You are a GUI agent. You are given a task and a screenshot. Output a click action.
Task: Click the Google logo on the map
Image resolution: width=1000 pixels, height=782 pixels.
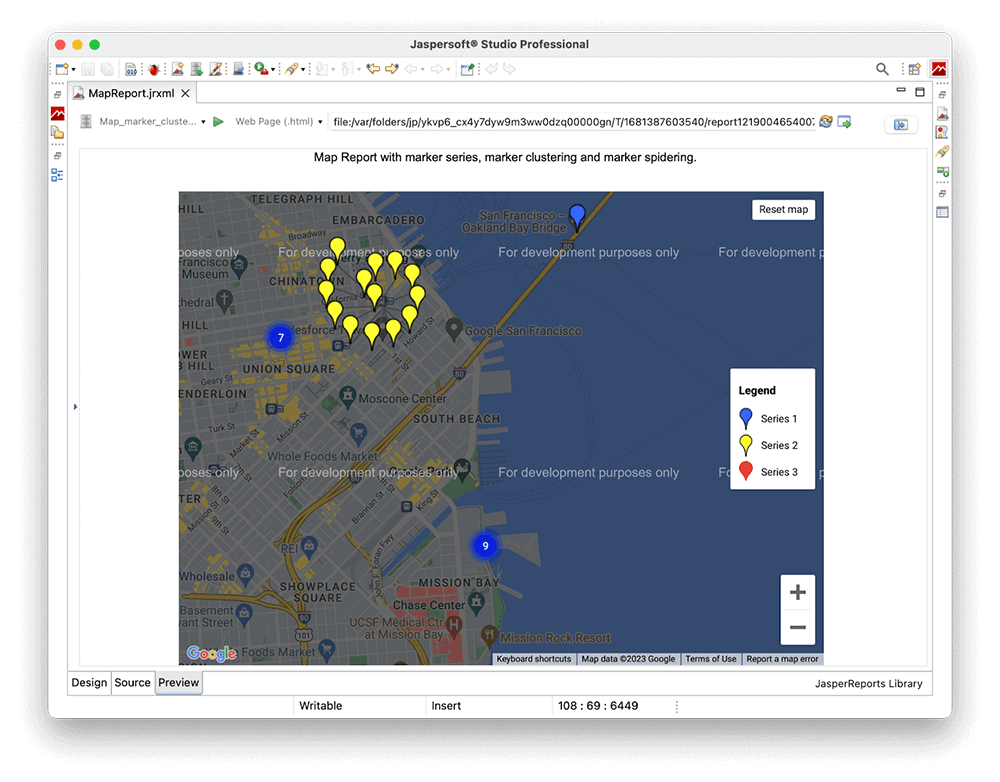[x=211, y=653]
